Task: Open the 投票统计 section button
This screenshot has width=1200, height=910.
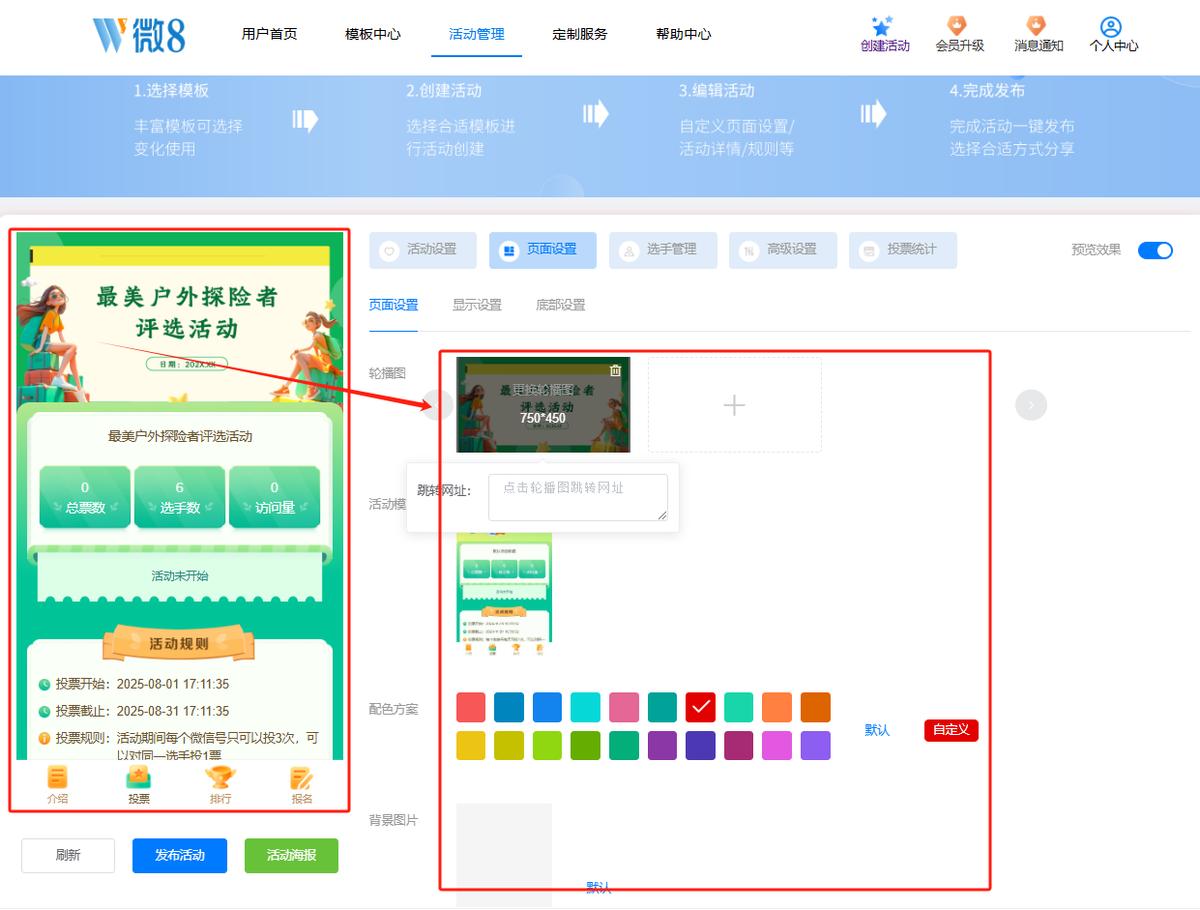Action: (903, 250)
